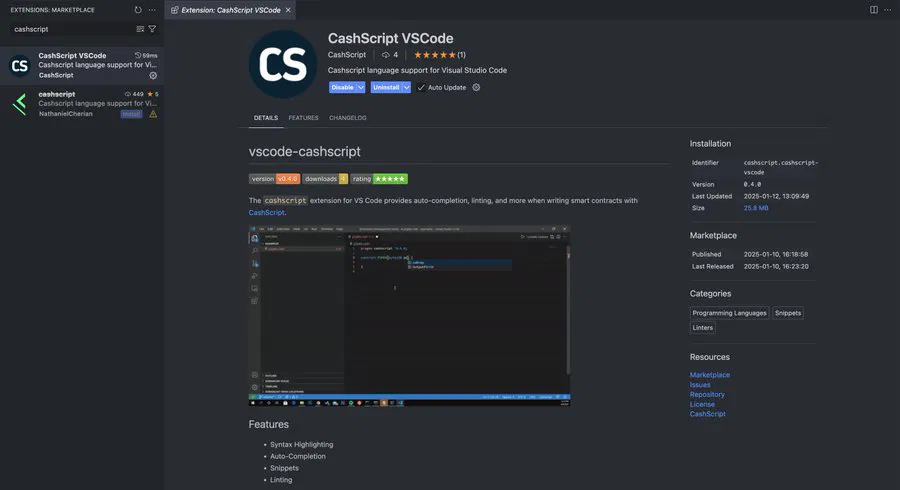Click the Syntax Highlighting feature bullet
Image resolution: width=900 pixels, height=490 pixels.
tap(301, 444)
